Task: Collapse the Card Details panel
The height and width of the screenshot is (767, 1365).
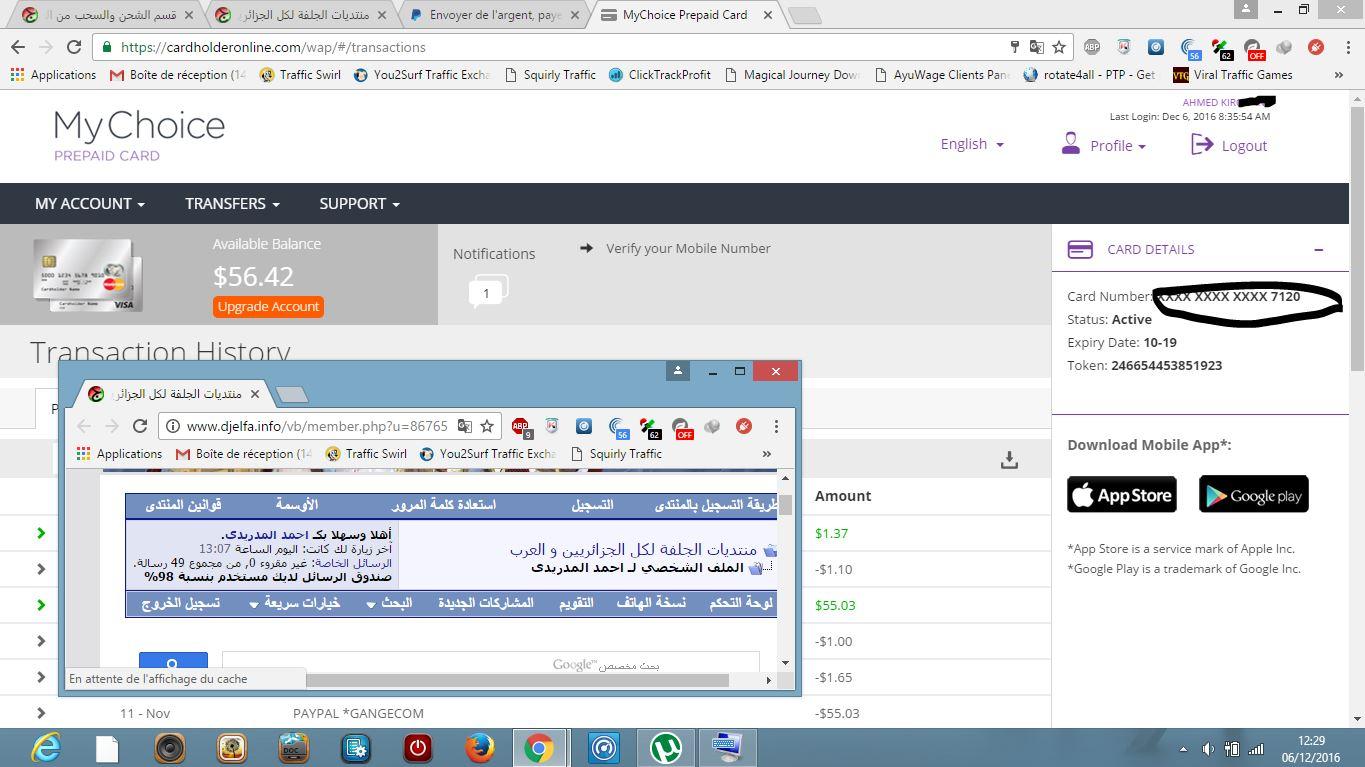Action: (x=1318, y=250)
